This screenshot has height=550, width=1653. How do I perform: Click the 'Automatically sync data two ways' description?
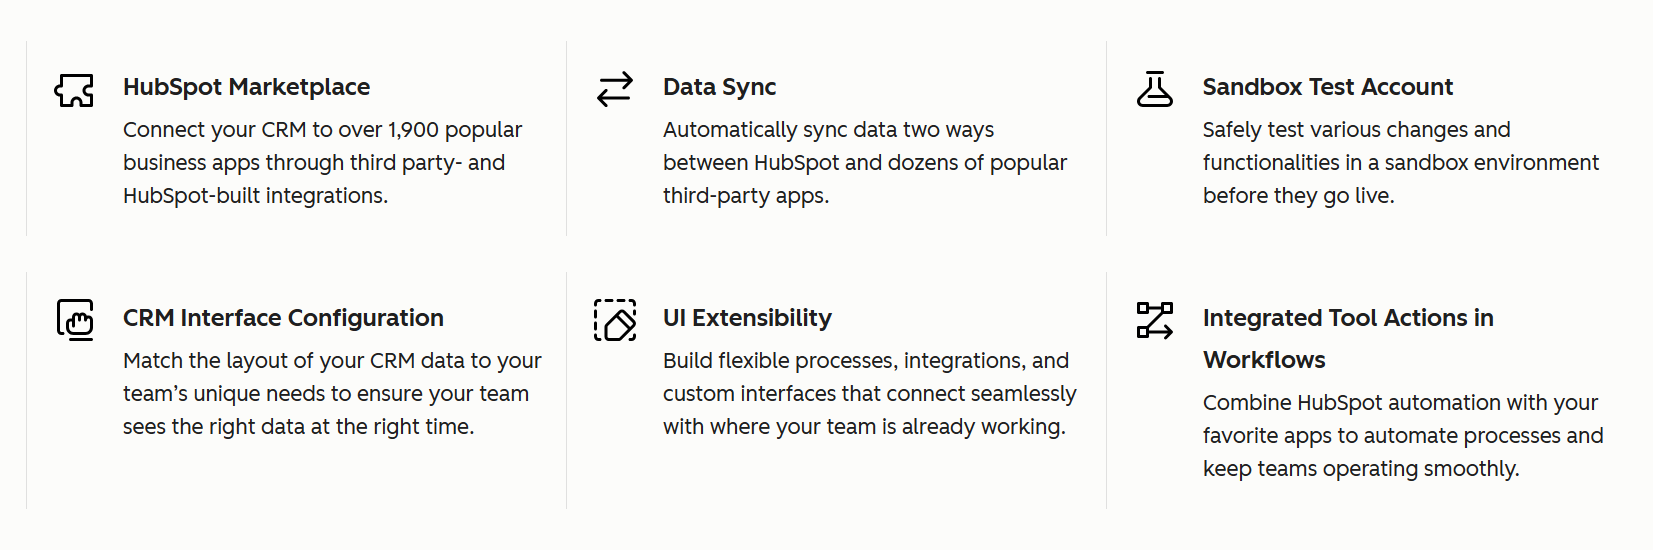click(x=828, y=130)
